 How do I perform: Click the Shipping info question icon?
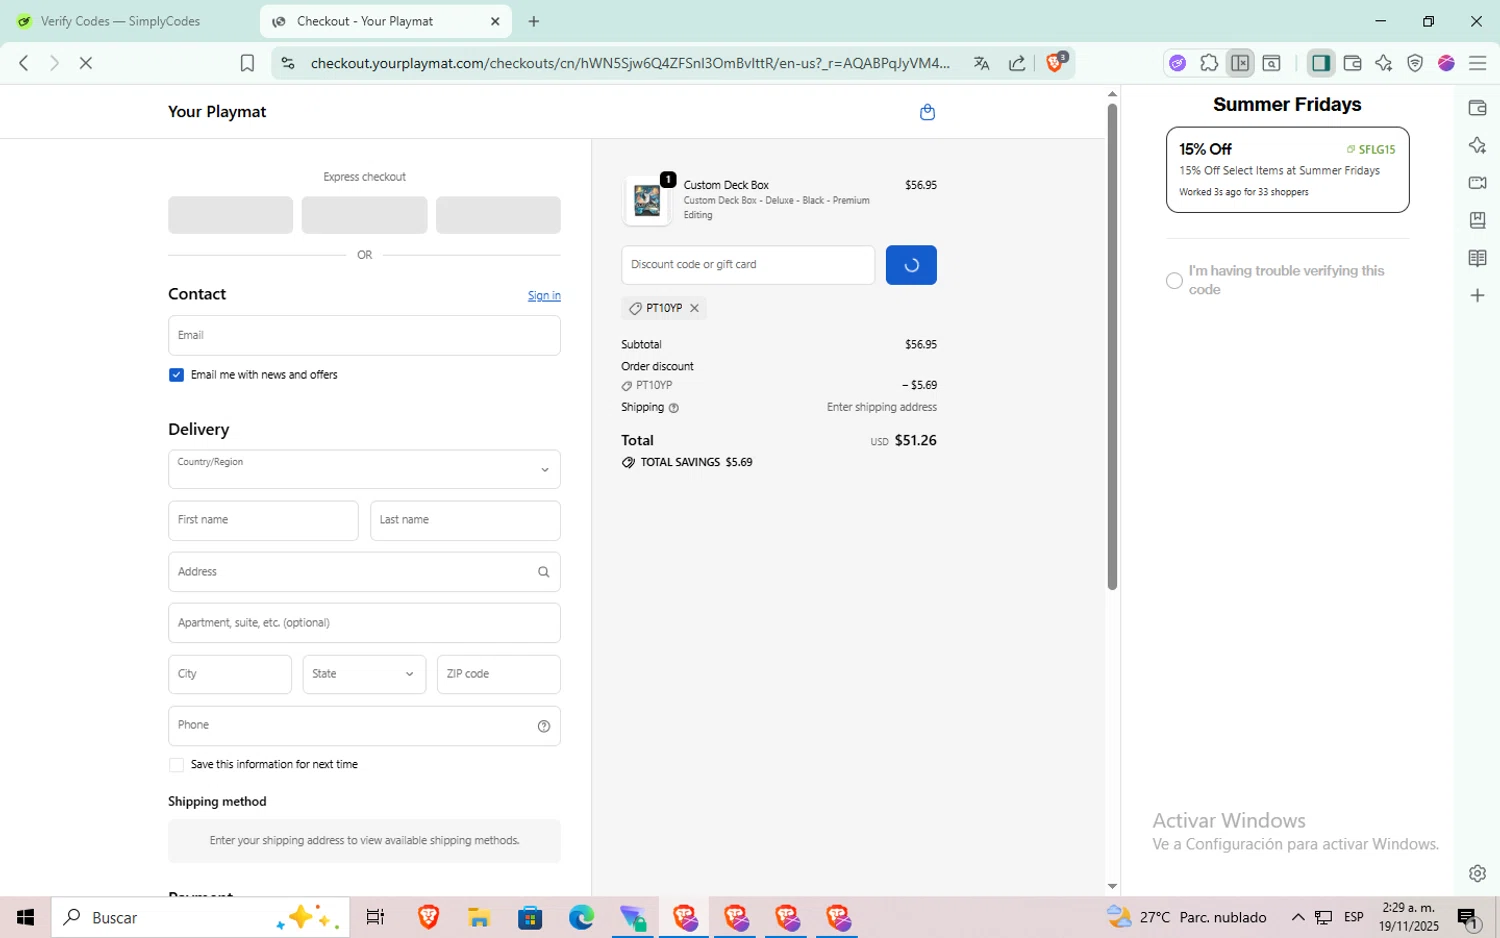[673, 408]
